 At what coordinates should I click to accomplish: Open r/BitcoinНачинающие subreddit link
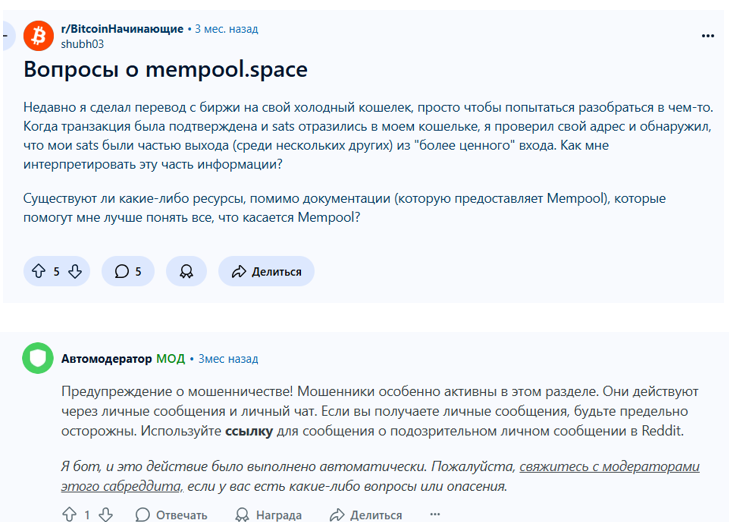[x=122, y=29]
